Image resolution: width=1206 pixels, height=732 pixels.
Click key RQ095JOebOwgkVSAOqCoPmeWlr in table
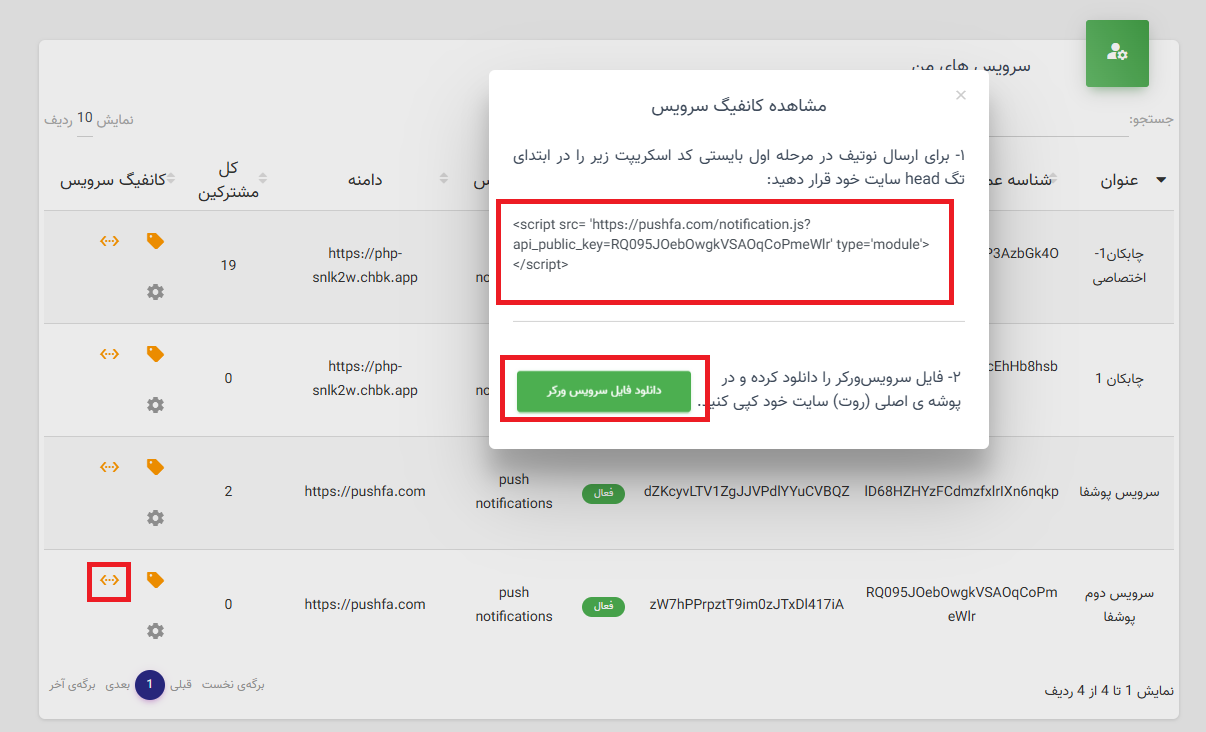click(x=962, y=604)
